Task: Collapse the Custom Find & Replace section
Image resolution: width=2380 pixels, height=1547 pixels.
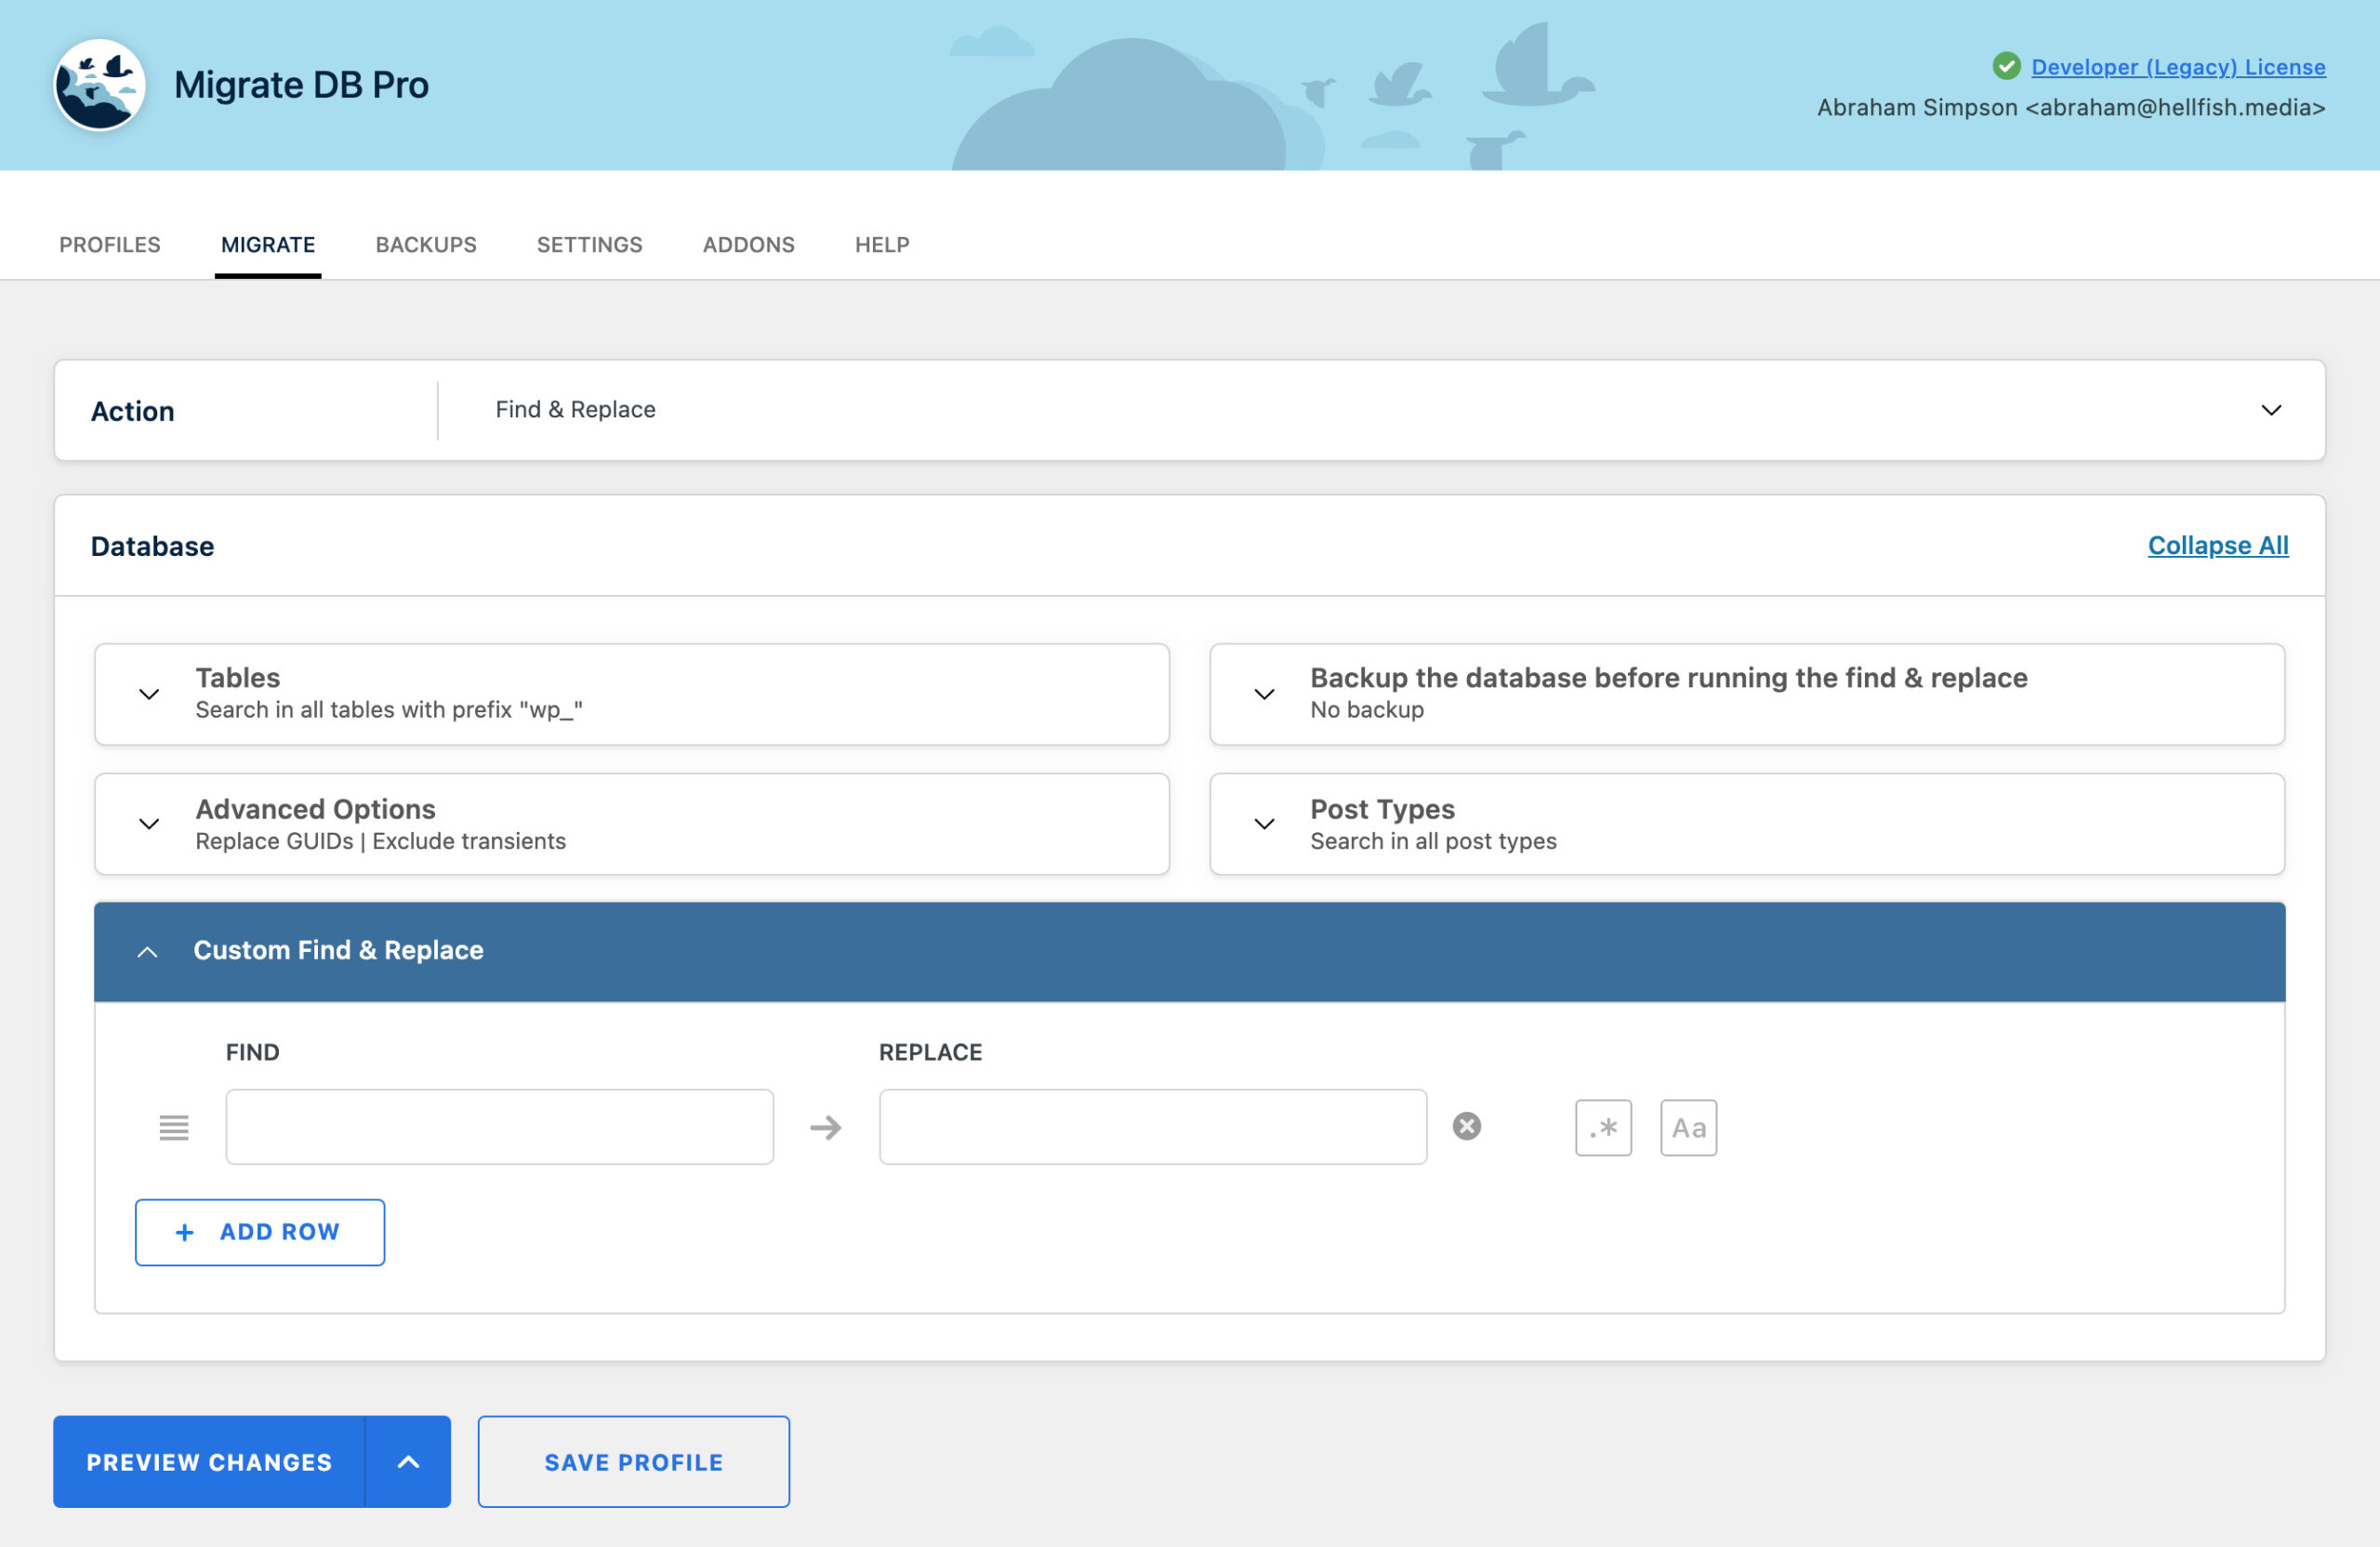Action: (x=147, y=951)
